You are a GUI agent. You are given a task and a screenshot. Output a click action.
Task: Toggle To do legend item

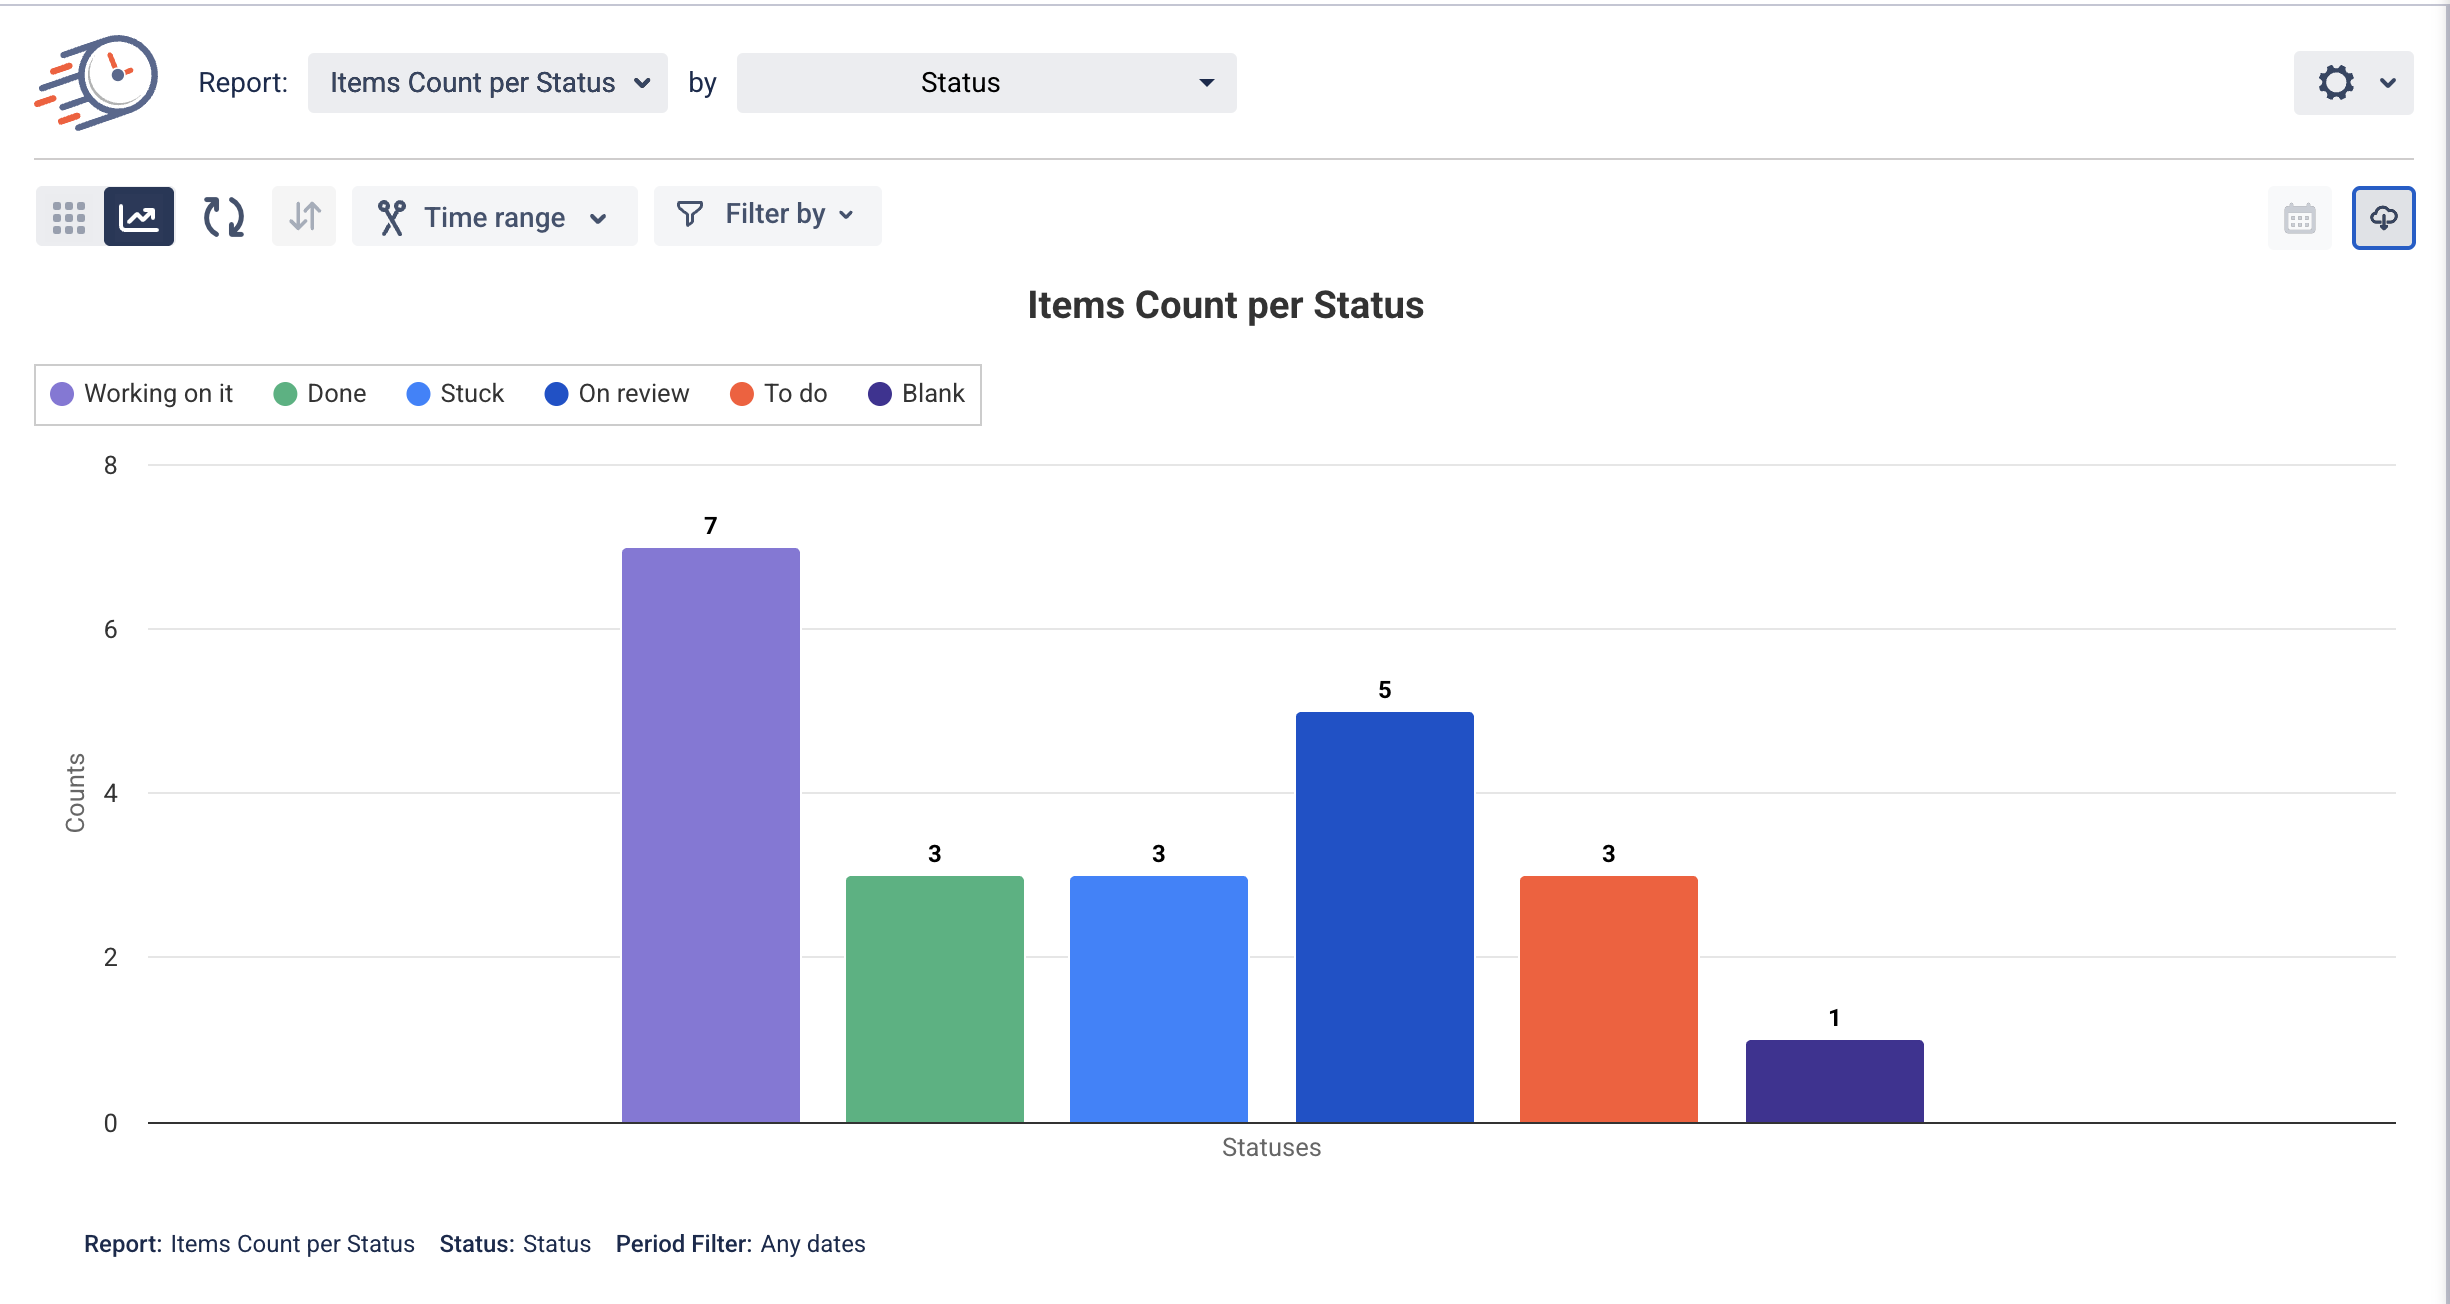(779, 394)
